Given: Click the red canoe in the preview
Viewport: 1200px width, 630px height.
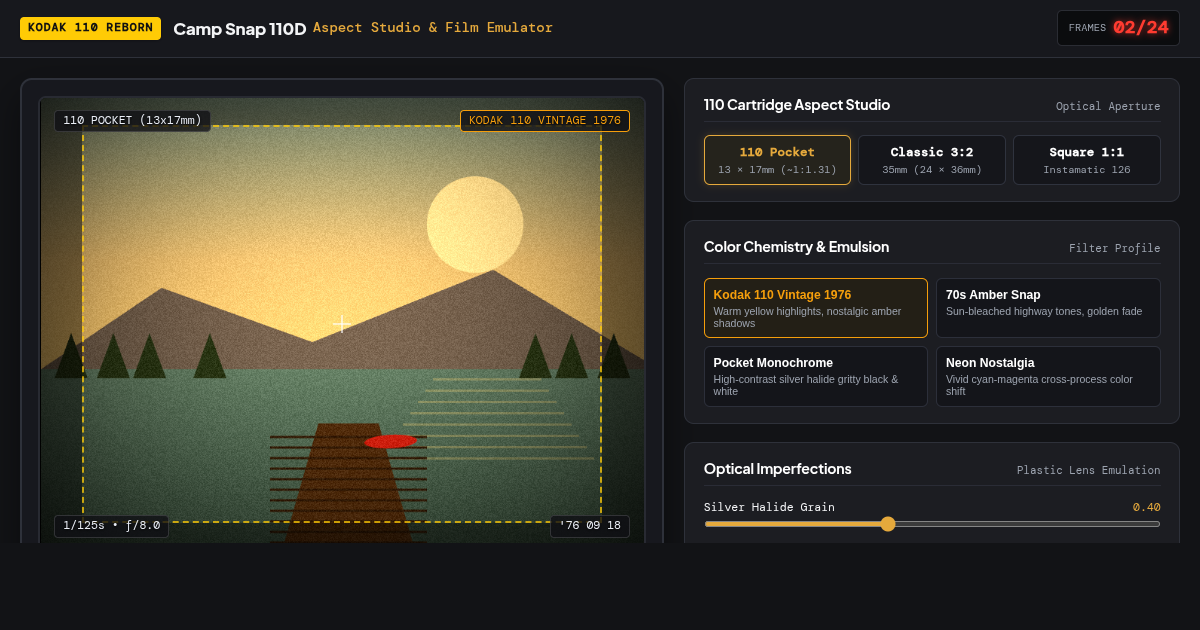Looking at the screenshot, I should (390, 441).
